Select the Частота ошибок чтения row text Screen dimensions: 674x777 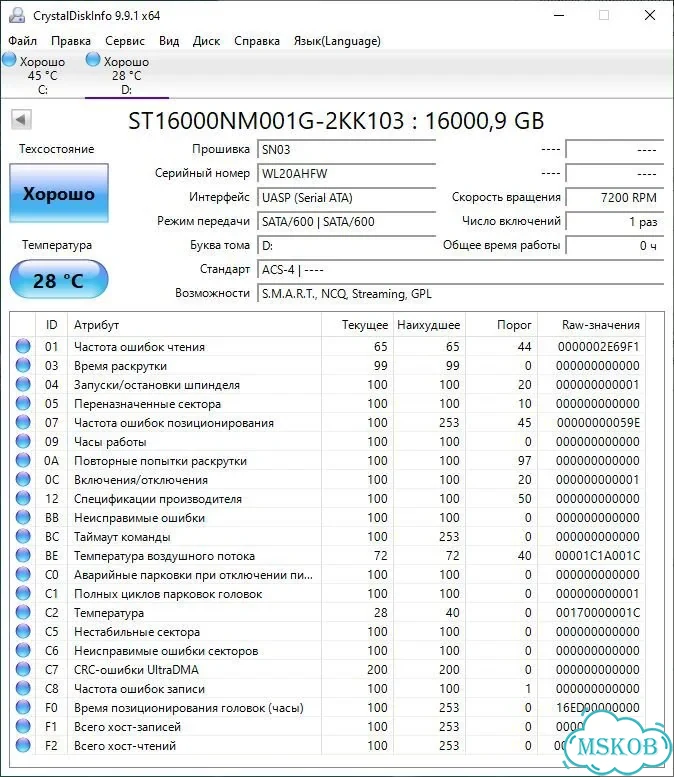click(x=139, y=347)
